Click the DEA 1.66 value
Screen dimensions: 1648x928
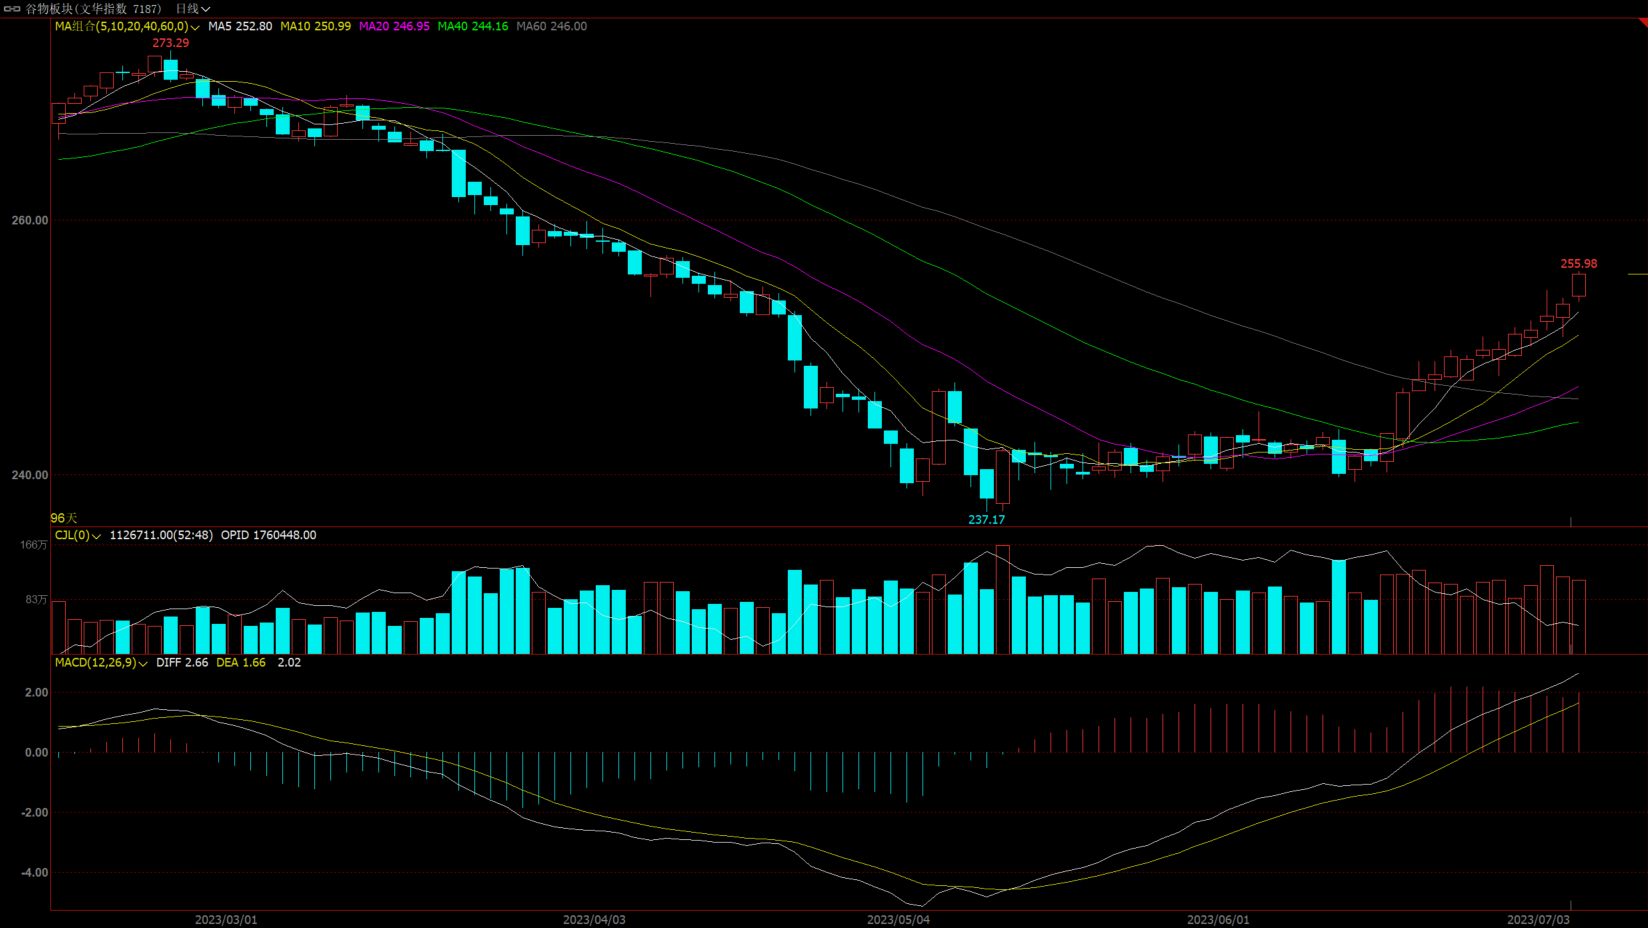pyautogui.click(x=241, y=662)
